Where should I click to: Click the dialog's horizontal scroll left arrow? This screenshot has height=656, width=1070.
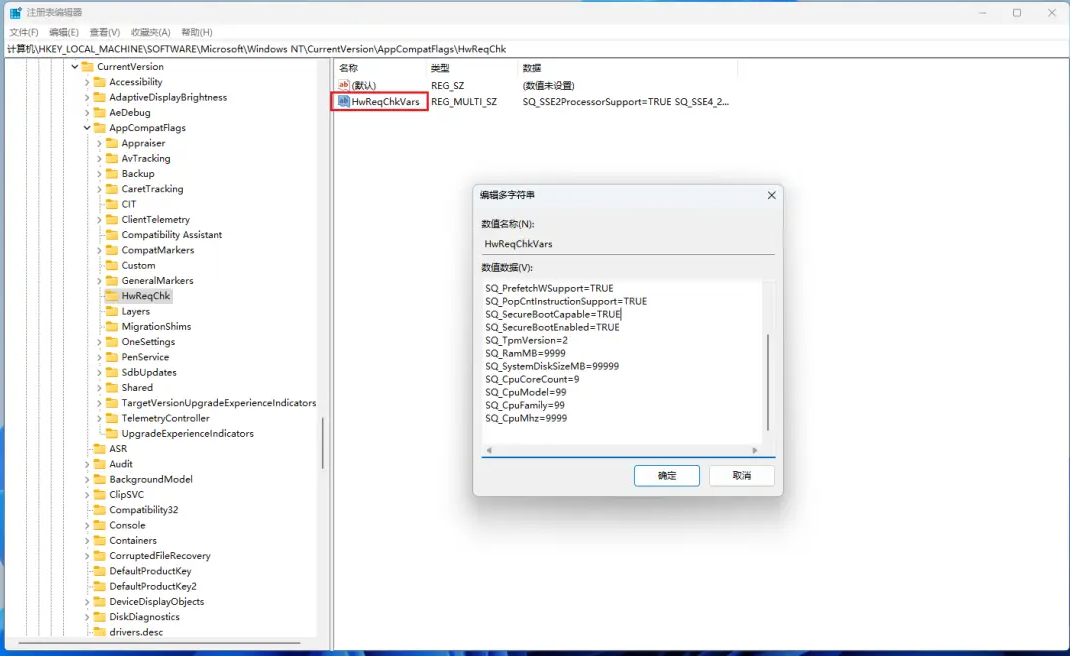coord(489,451)
